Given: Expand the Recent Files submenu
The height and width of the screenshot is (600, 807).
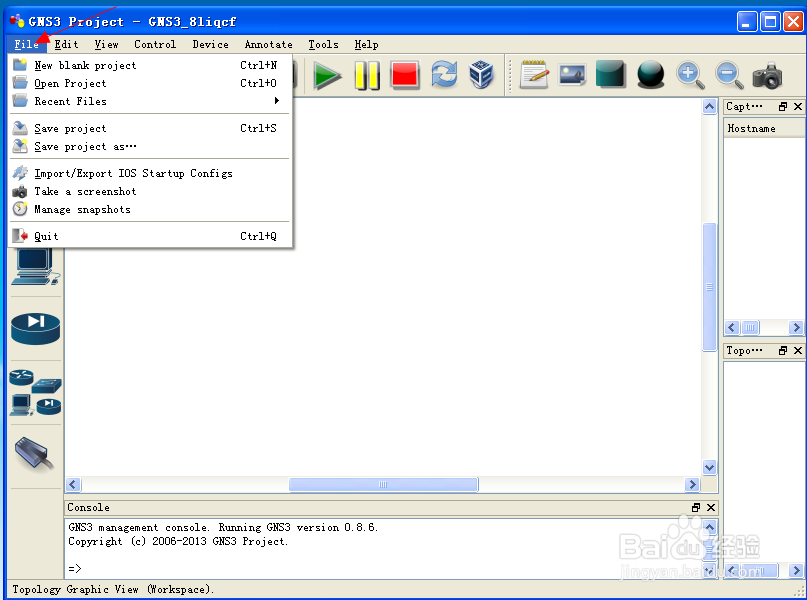Looking at the screenshot, I should click(x=150, y=101).
